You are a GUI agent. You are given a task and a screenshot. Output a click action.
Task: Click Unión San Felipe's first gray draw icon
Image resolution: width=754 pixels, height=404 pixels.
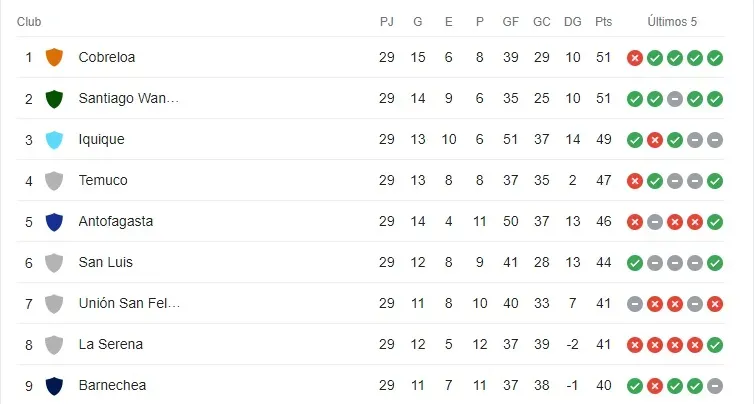634,303
